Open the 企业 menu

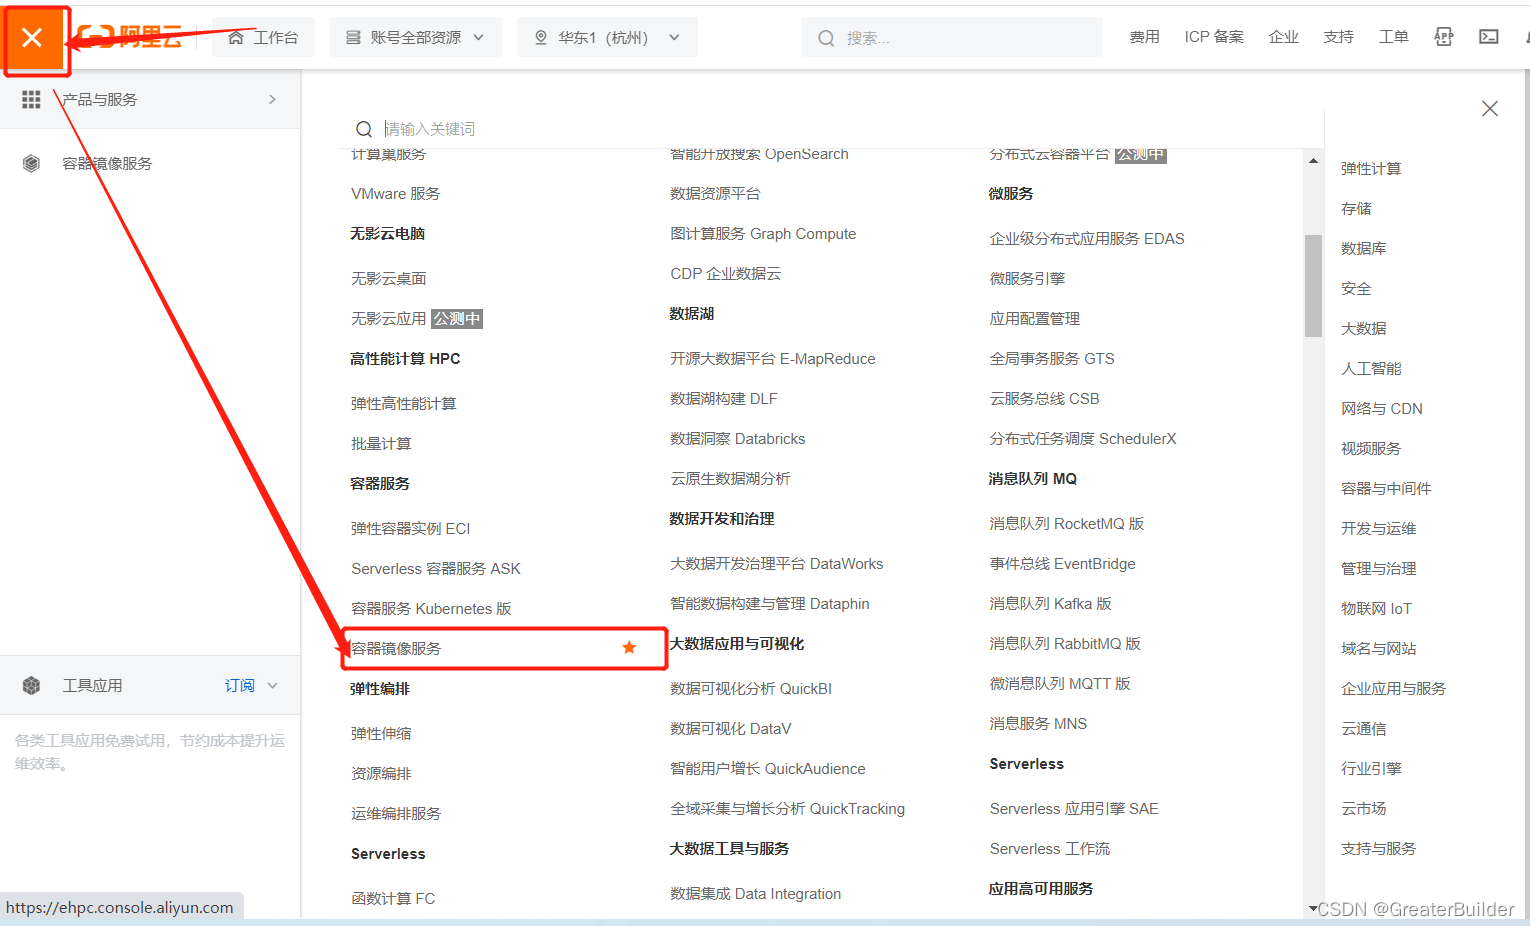click(1283, 37)
